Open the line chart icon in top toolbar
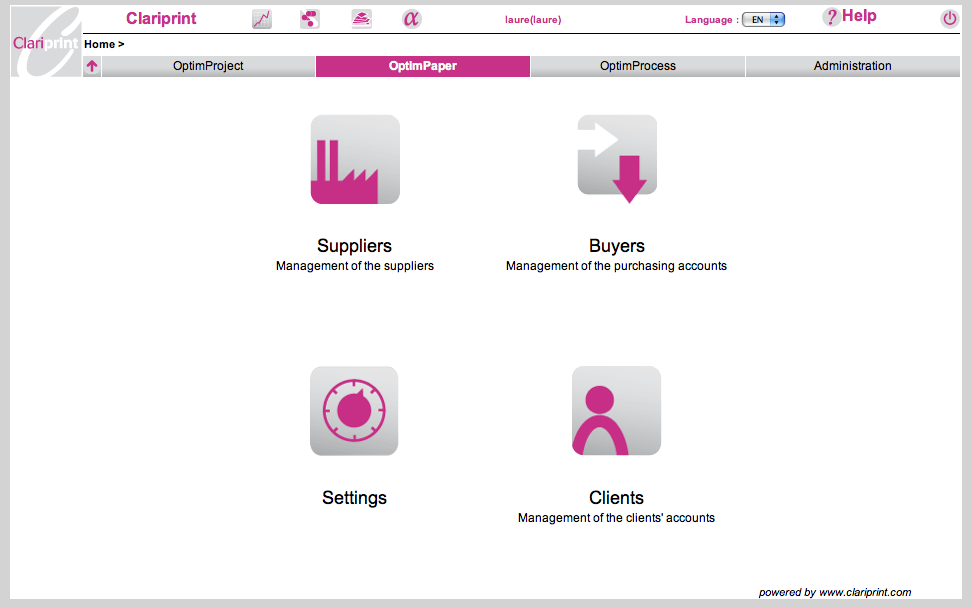Viewport: 972px width, 608px height. coord(262,19)
